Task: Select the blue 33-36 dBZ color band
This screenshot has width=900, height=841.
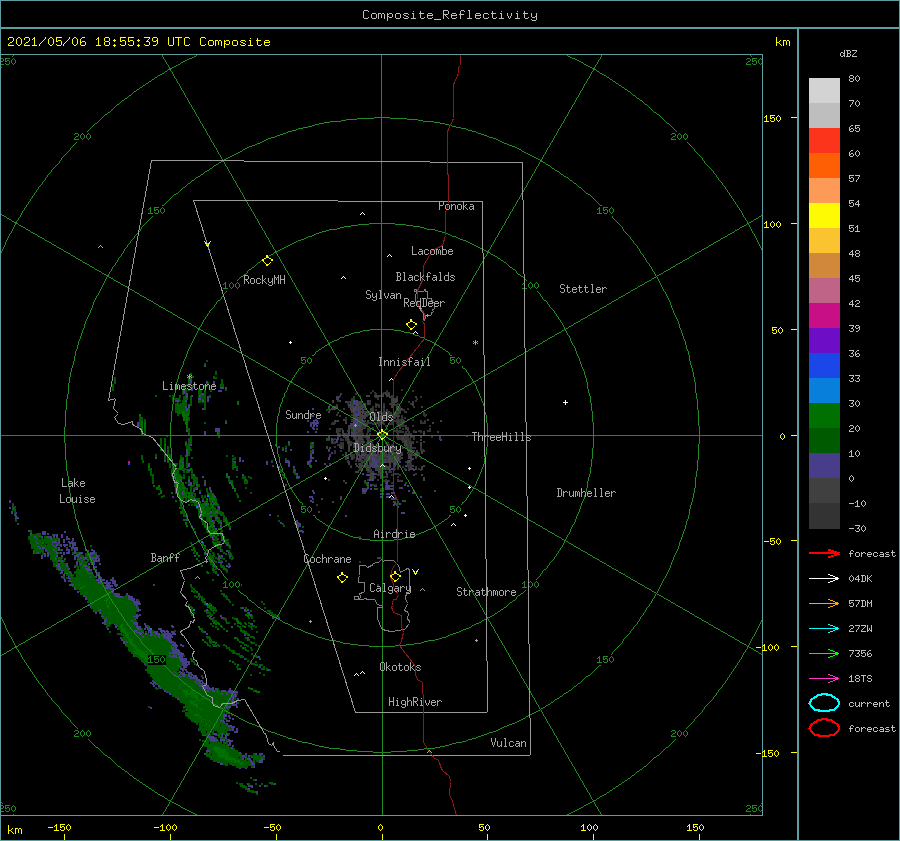Action: click(824, 365)
